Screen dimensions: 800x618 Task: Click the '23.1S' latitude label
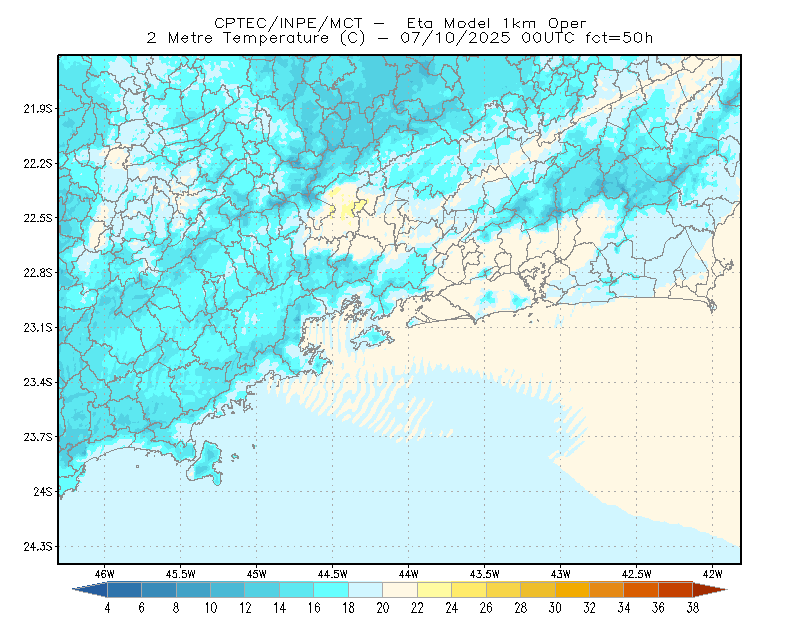click(38, 327)
